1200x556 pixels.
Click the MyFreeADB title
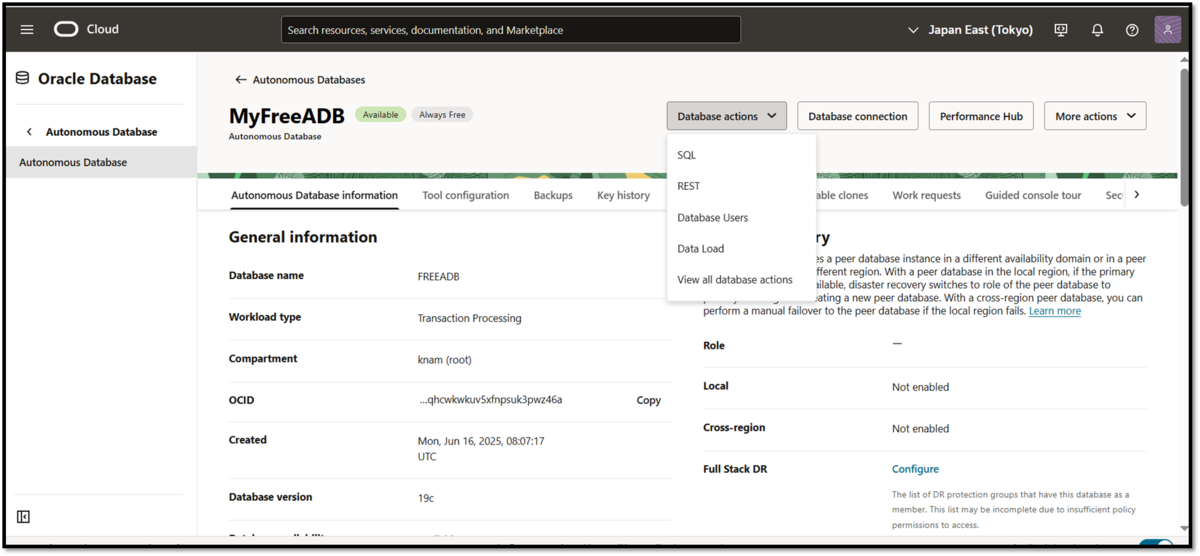tap(287, 116)
